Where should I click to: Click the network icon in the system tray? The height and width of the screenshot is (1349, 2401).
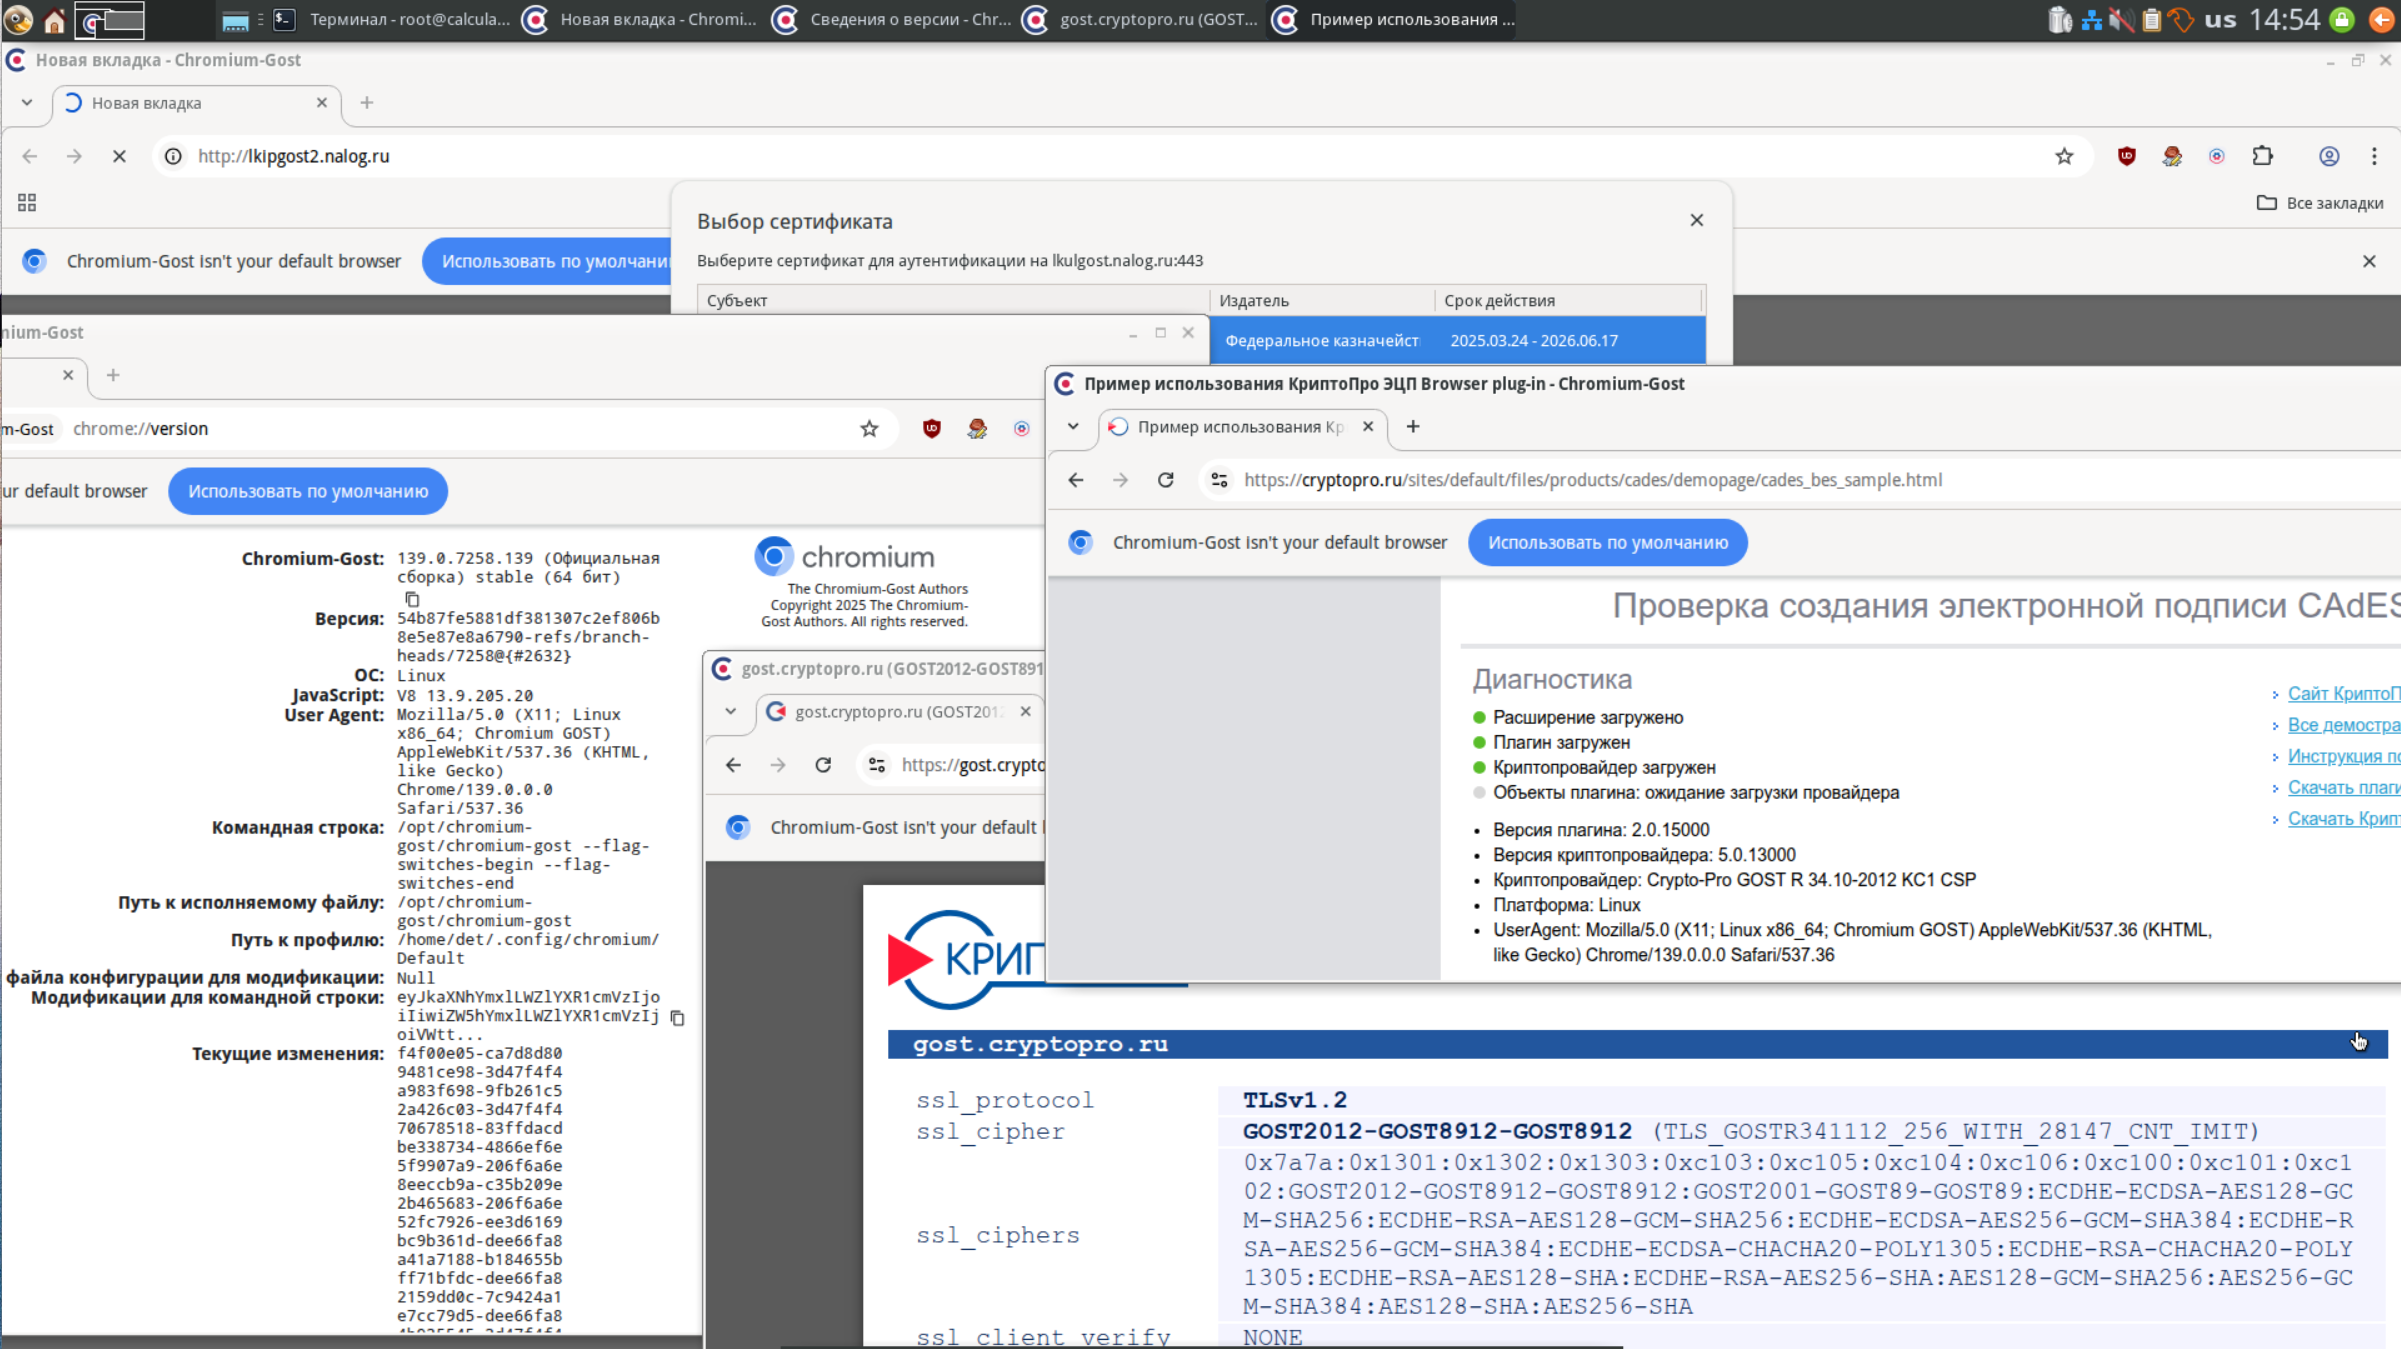[x=2091, y=19]
